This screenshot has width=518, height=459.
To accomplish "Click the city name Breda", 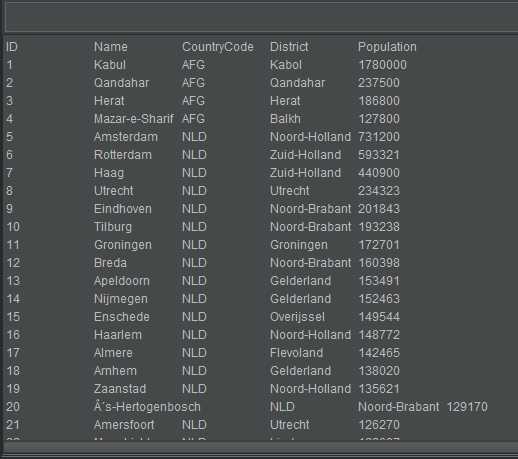I will (x=110, y=263).
